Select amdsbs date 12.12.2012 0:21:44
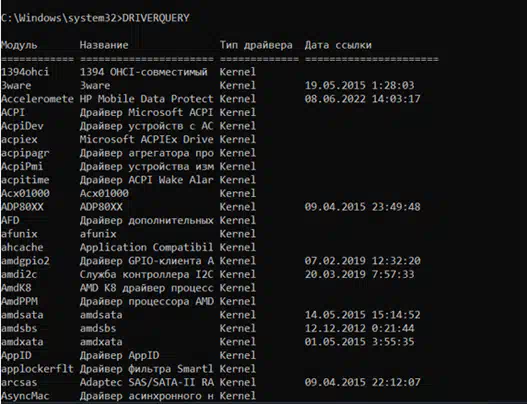This screenshot has height=404, width=527. (359, 328)
